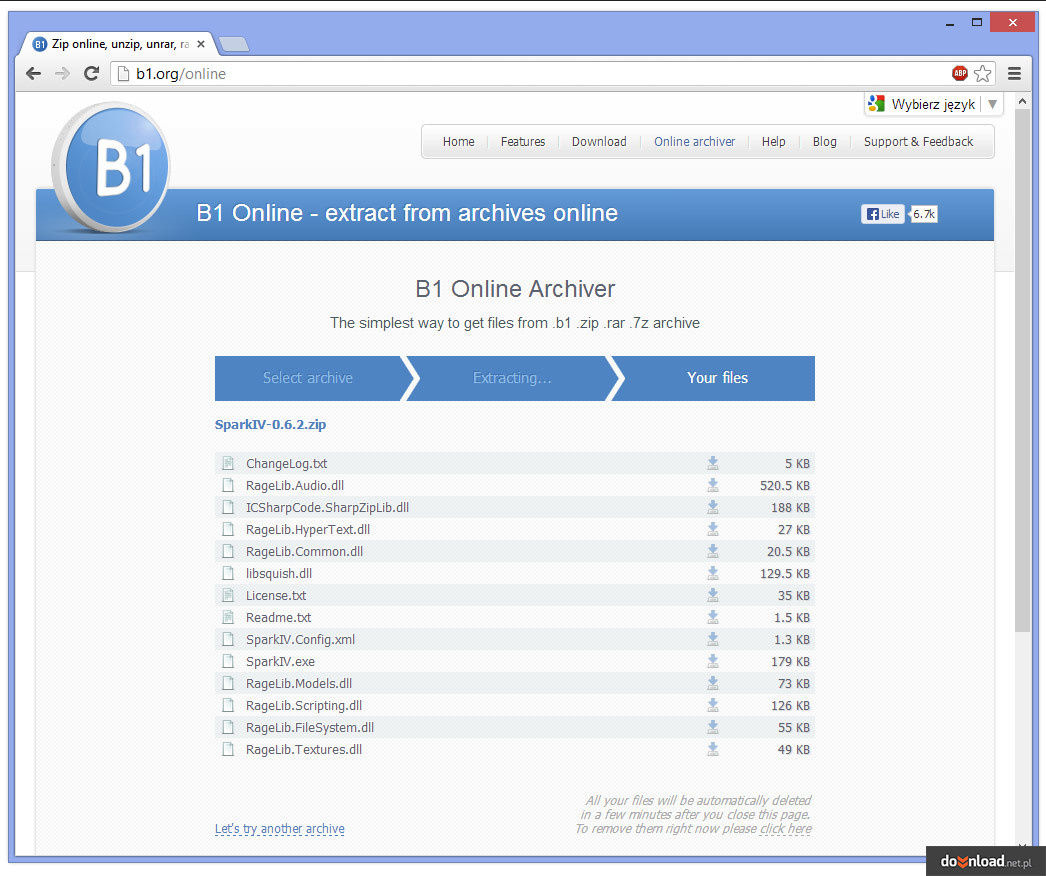Viewport: 1046px width, 876px height.
Task: Visit the Blog
Action: 825,141
